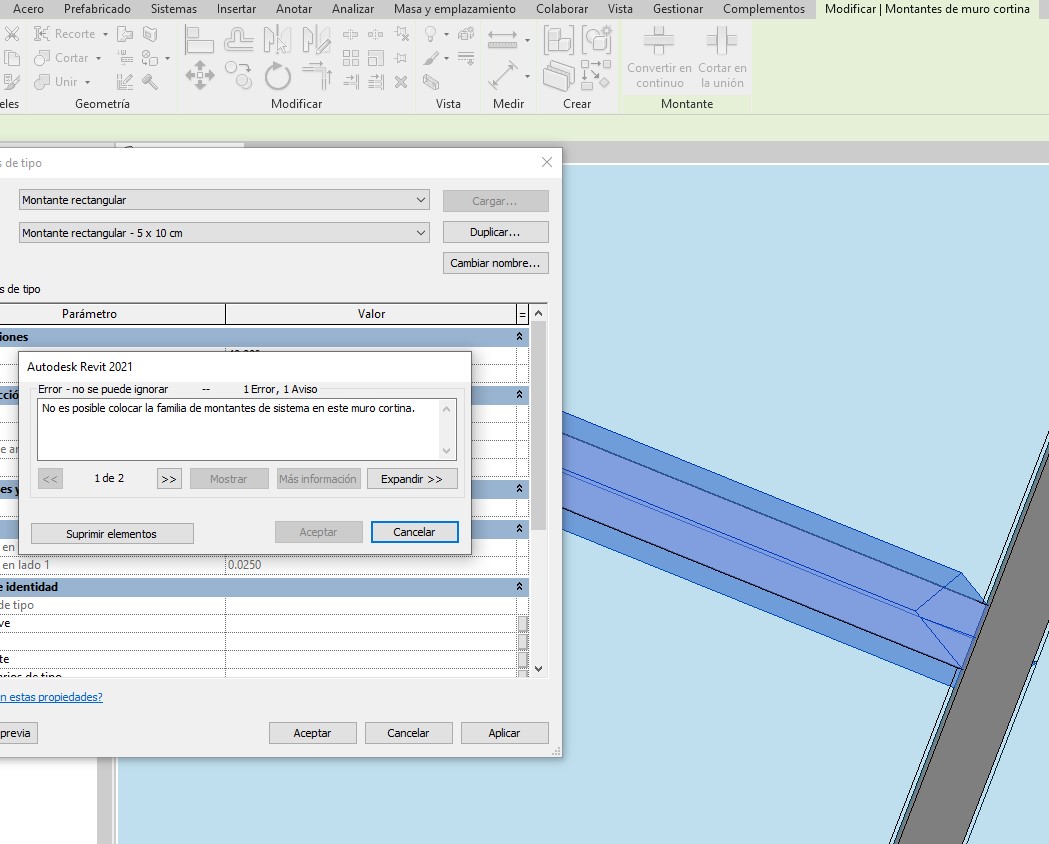Select the Move tool in Modificar panel

tap(200, 76)
